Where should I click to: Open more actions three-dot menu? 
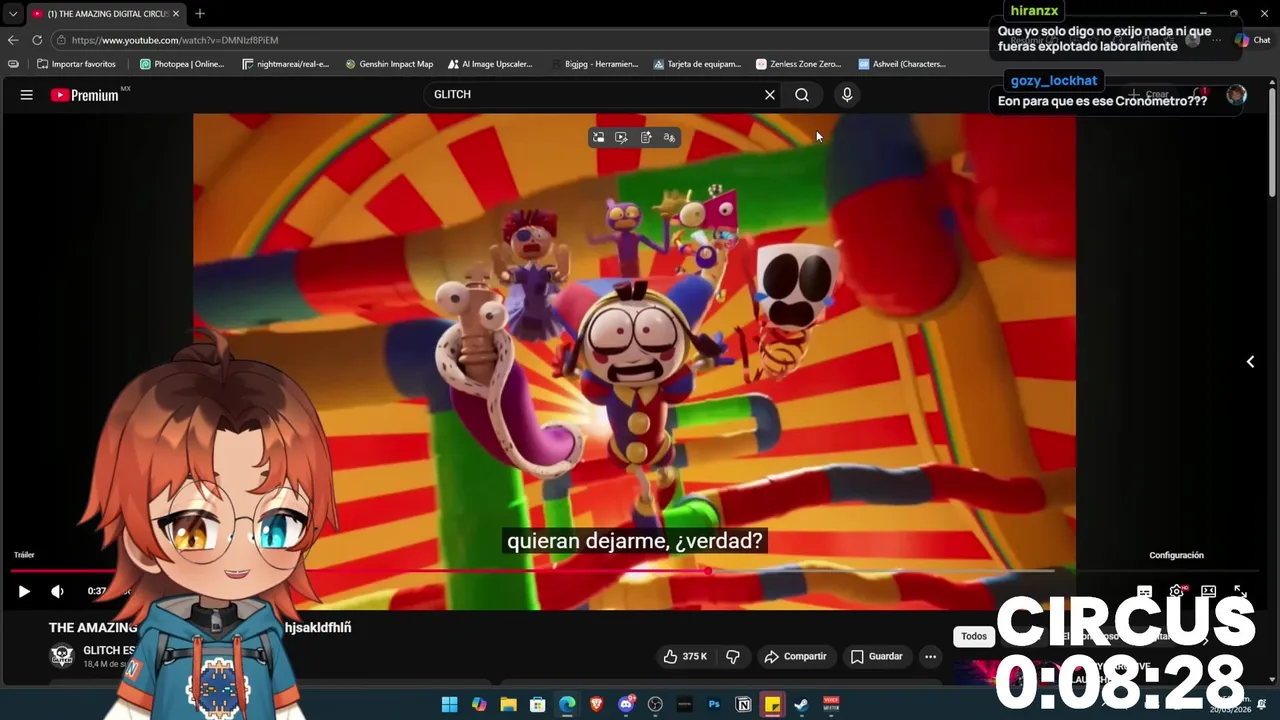point(930,657)
